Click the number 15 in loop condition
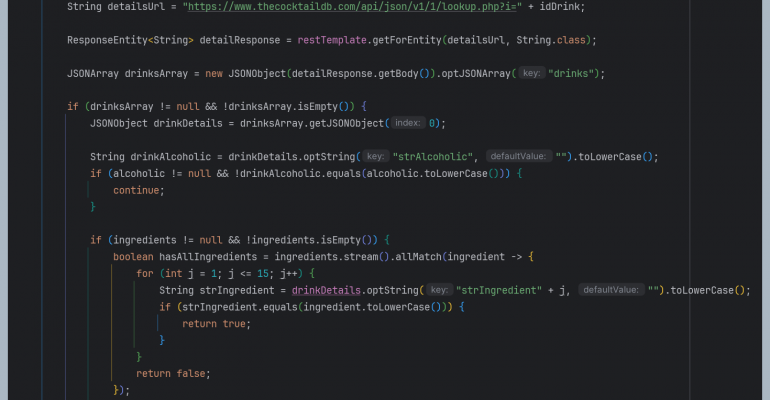This screenshot has width=770, height=400. (x=263, y=273)
